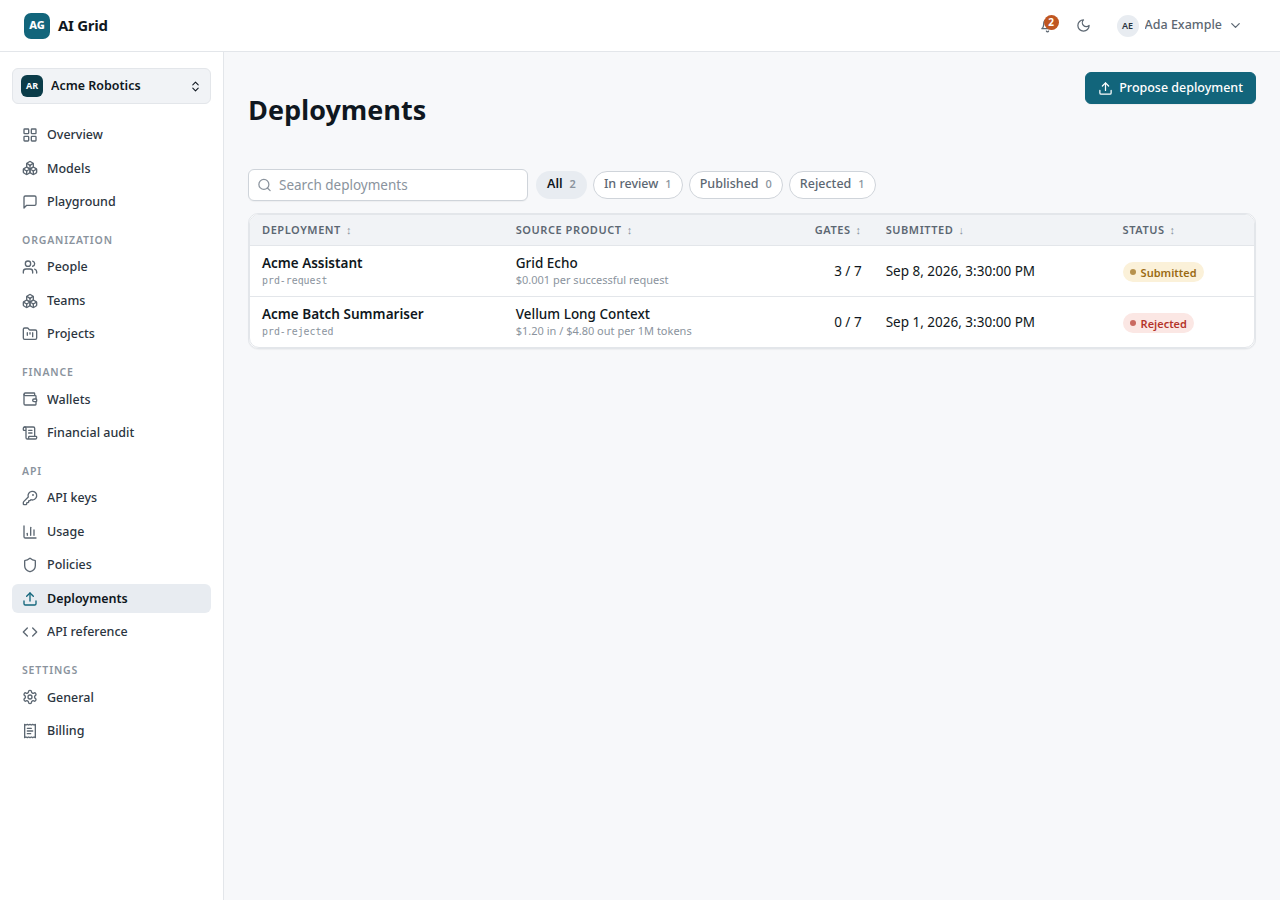Go to Overview page
Image resolution: width=1280 pixels, height=900 pixels.
click(112, 135)
